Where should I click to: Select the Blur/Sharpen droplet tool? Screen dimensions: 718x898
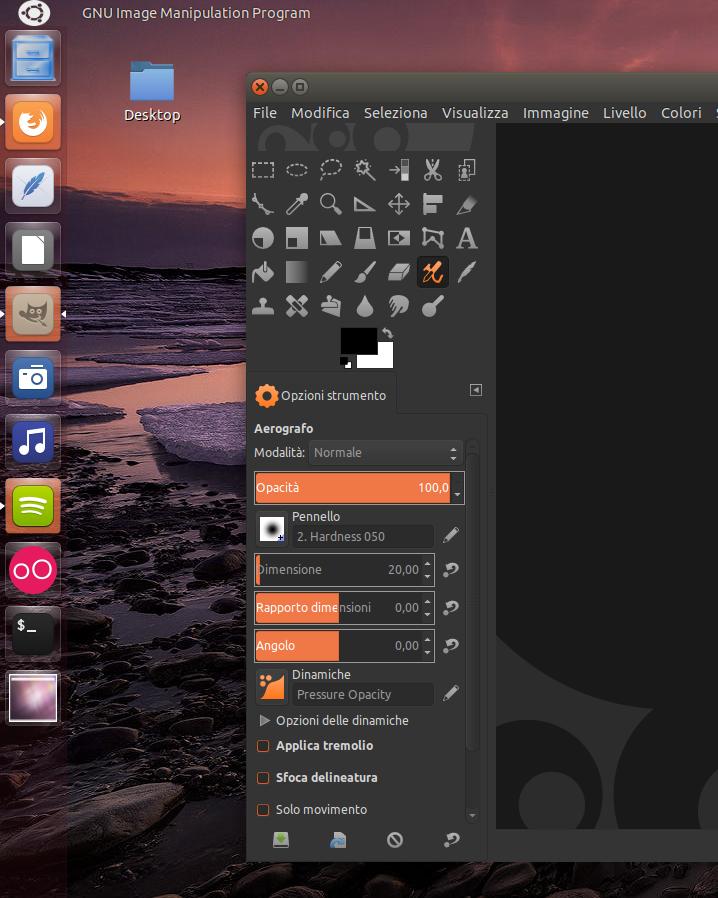point(365,306)
